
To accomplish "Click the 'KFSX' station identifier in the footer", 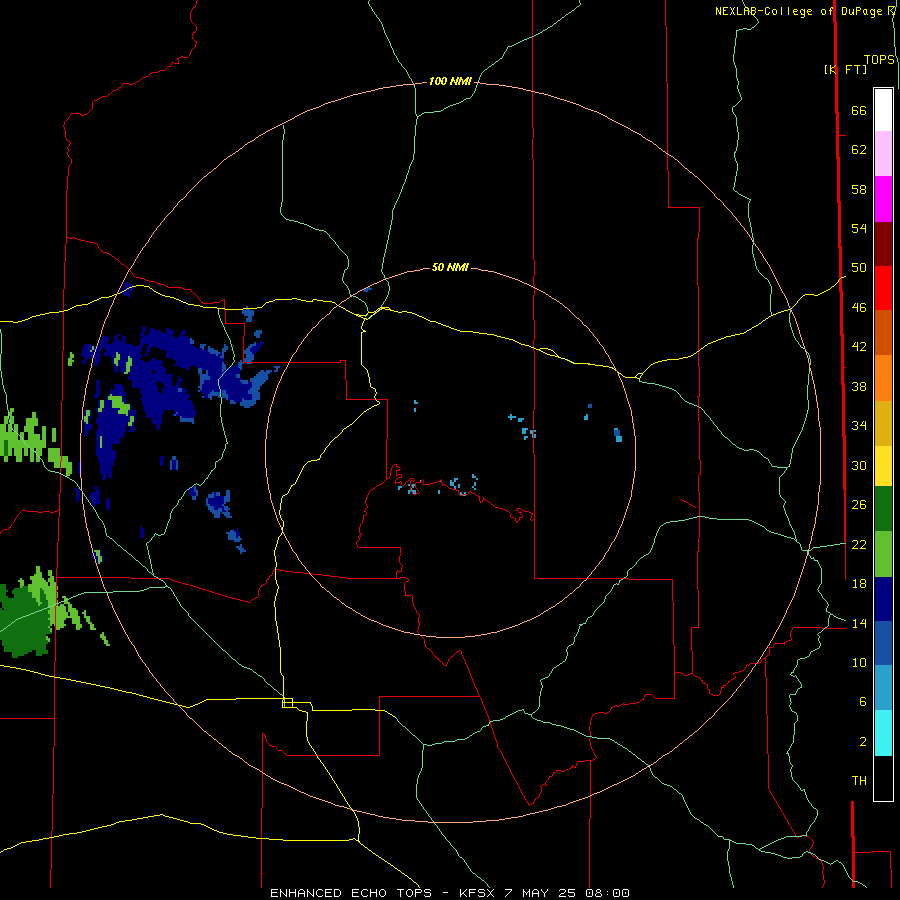I will click(x=476, y=893).
